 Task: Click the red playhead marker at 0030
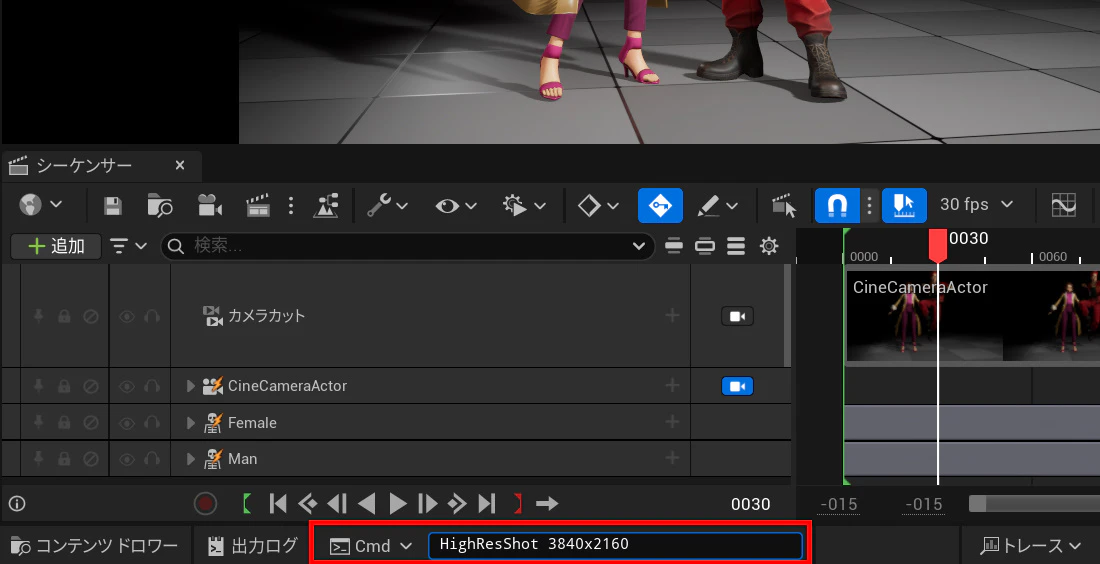[938, 246]
